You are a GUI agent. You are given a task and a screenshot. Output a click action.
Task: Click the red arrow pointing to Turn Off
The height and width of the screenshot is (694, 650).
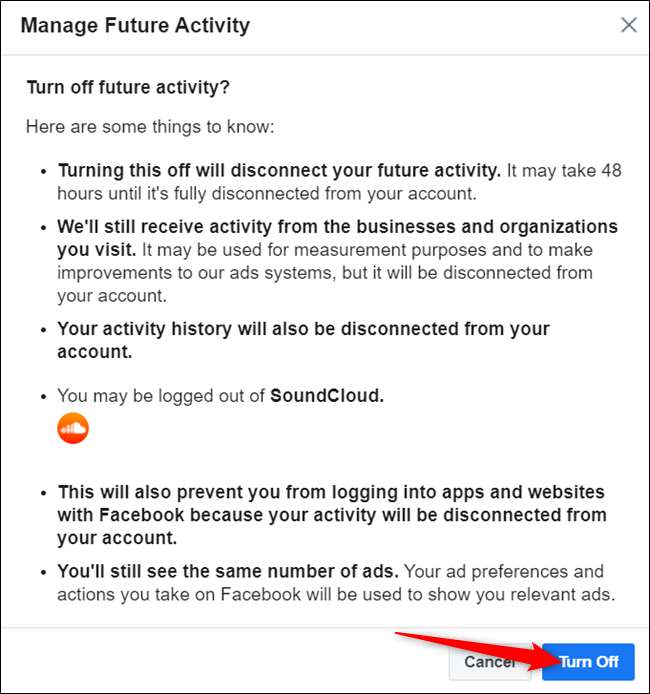pos(460,648)
